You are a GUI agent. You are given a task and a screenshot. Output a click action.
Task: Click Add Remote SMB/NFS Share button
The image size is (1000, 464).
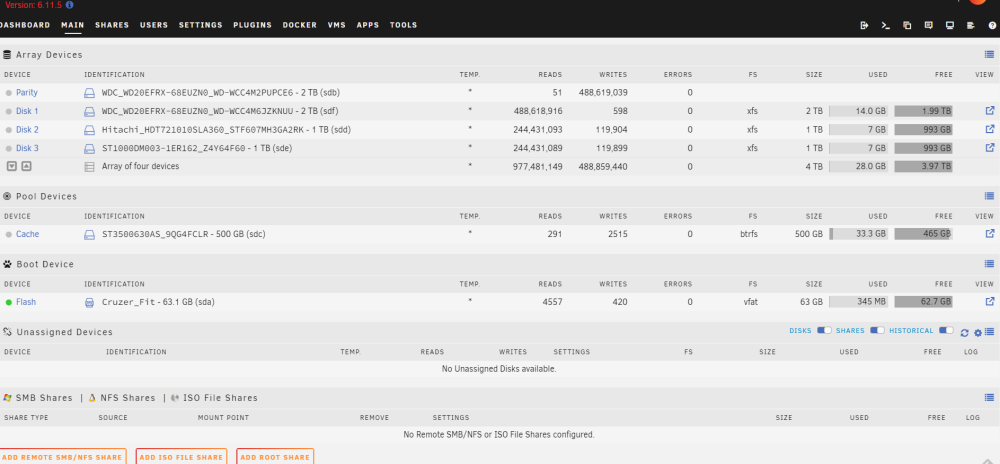62,456
